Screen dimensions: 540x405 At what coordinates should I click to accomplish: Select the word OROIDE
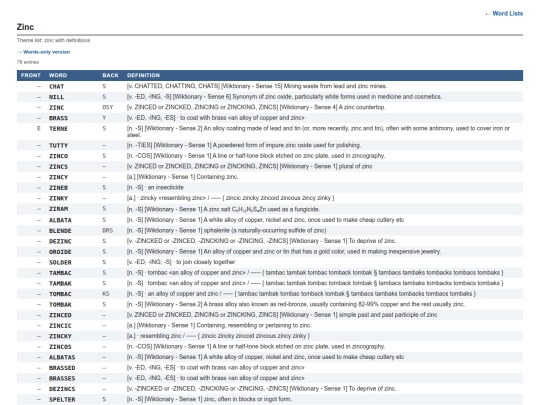60,252
